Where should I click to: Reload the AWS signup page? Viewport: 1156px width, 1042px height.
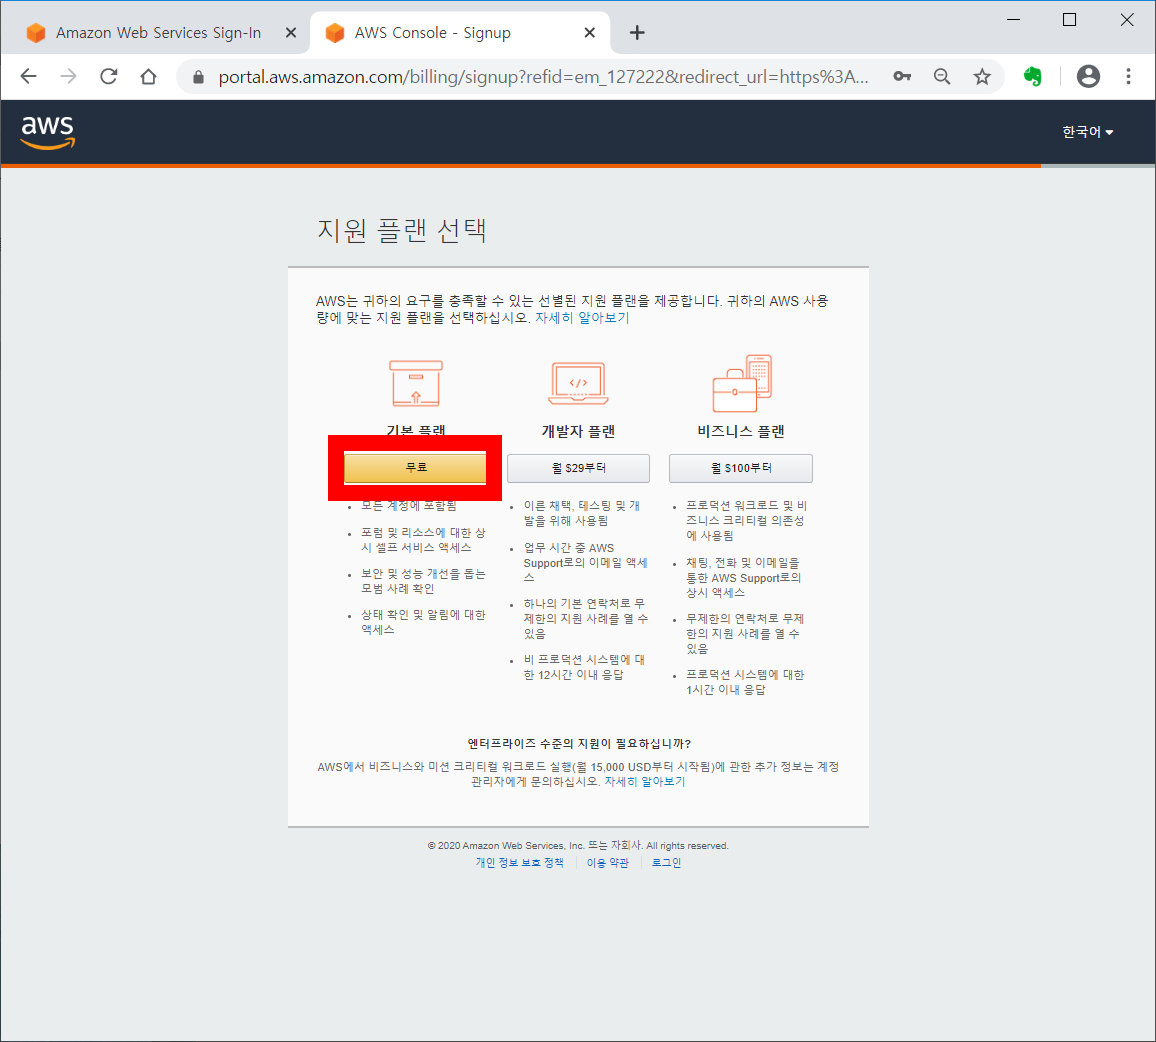point(108,77)
